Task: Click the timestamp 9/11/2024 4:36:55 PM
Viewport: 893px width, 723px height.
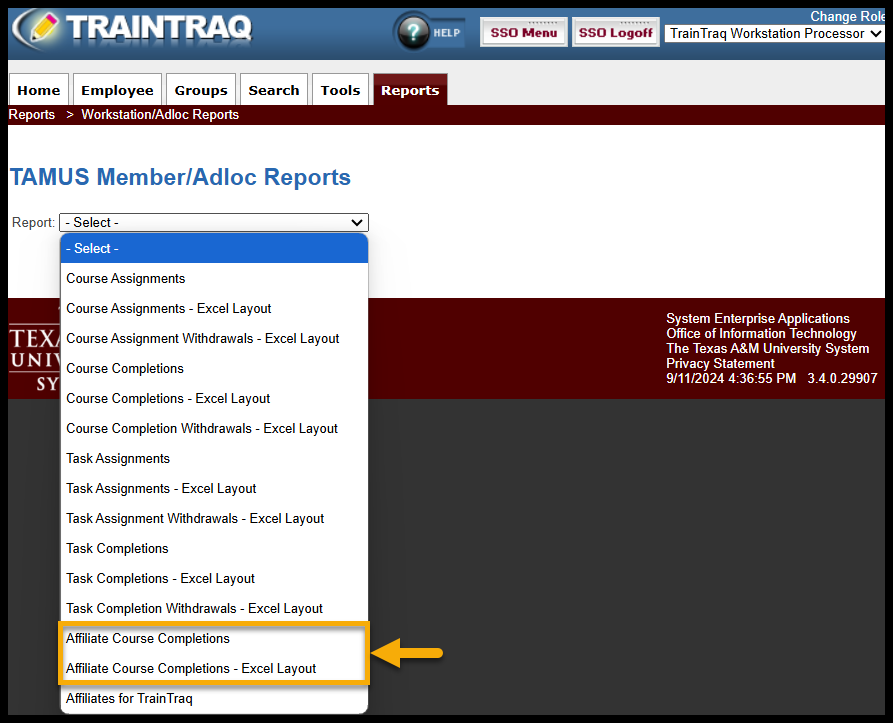Action: click(x=731, y=379)
